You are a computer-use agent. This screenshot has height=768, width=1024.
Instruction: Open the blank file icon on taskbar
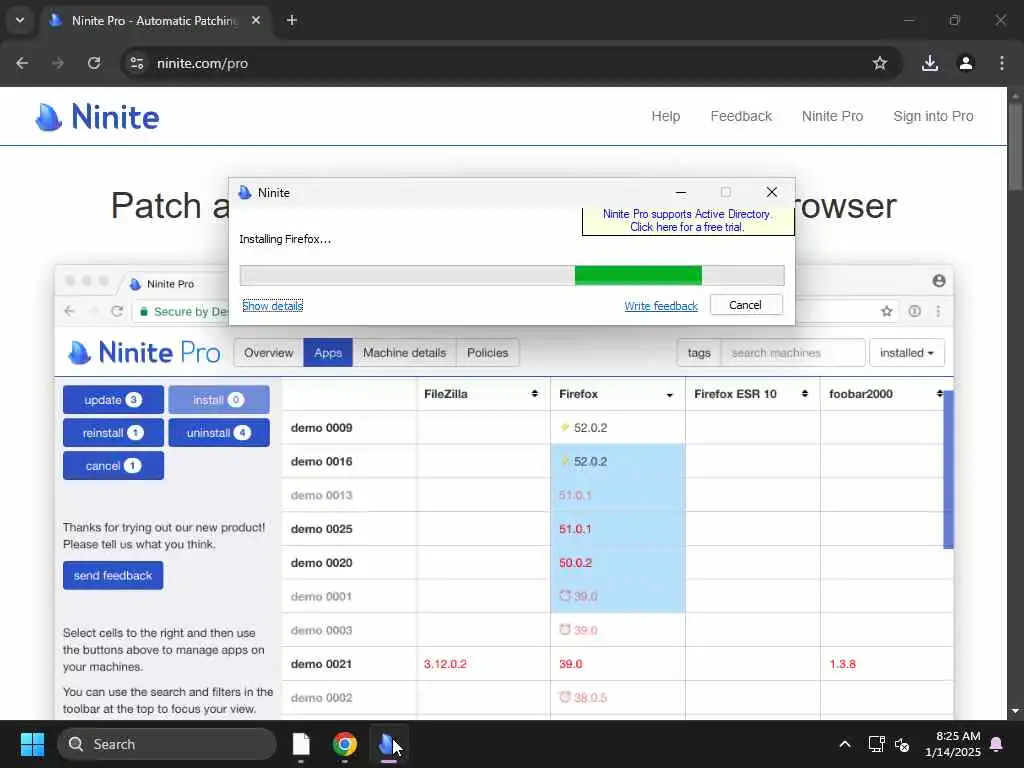(301, 744)
